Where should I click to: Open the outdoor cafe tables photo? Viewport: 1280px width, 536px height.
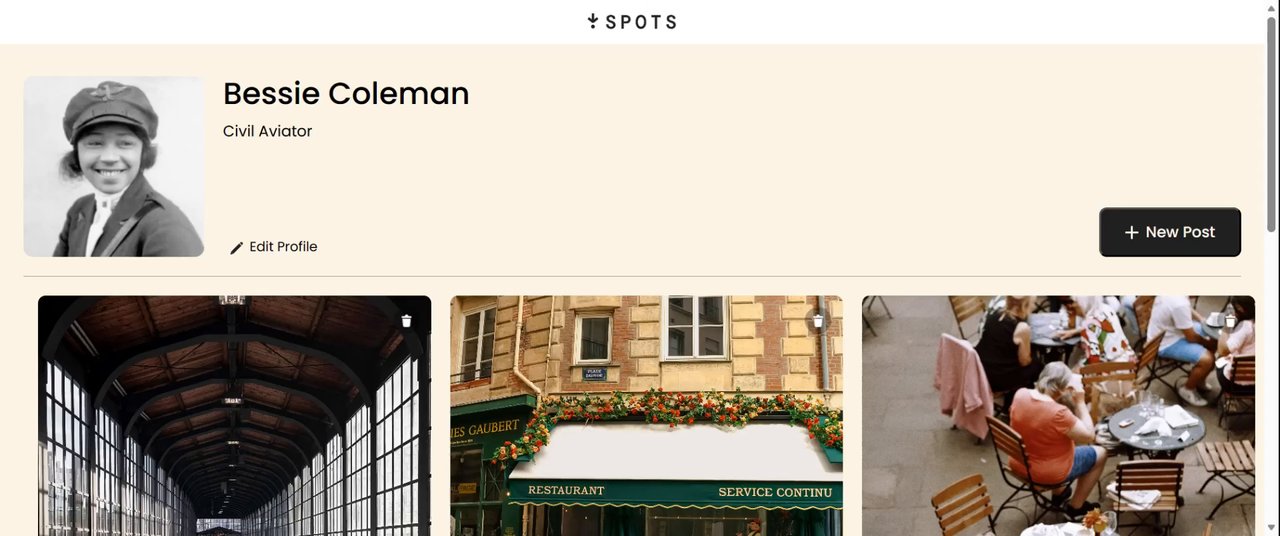(x=1058, y=416)
